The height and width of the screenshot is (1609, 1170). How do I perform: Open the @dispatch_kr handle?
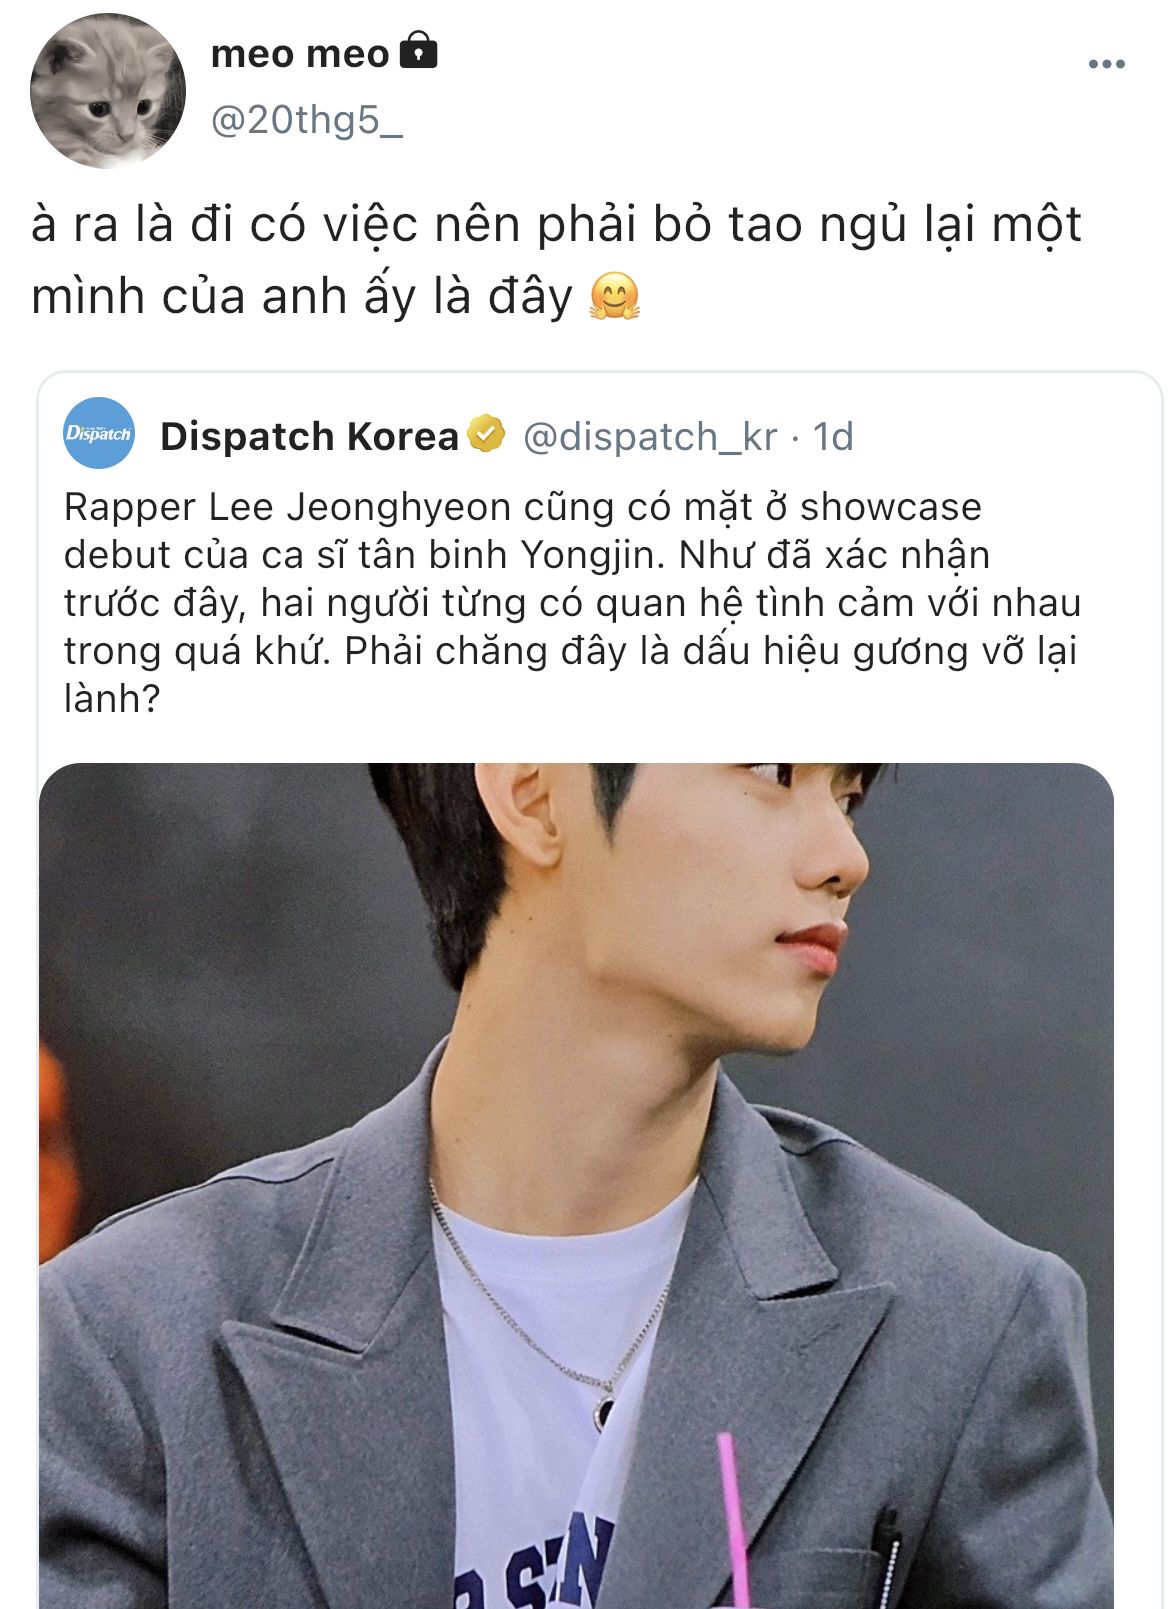pyautogui.click(x=650, y=436)
